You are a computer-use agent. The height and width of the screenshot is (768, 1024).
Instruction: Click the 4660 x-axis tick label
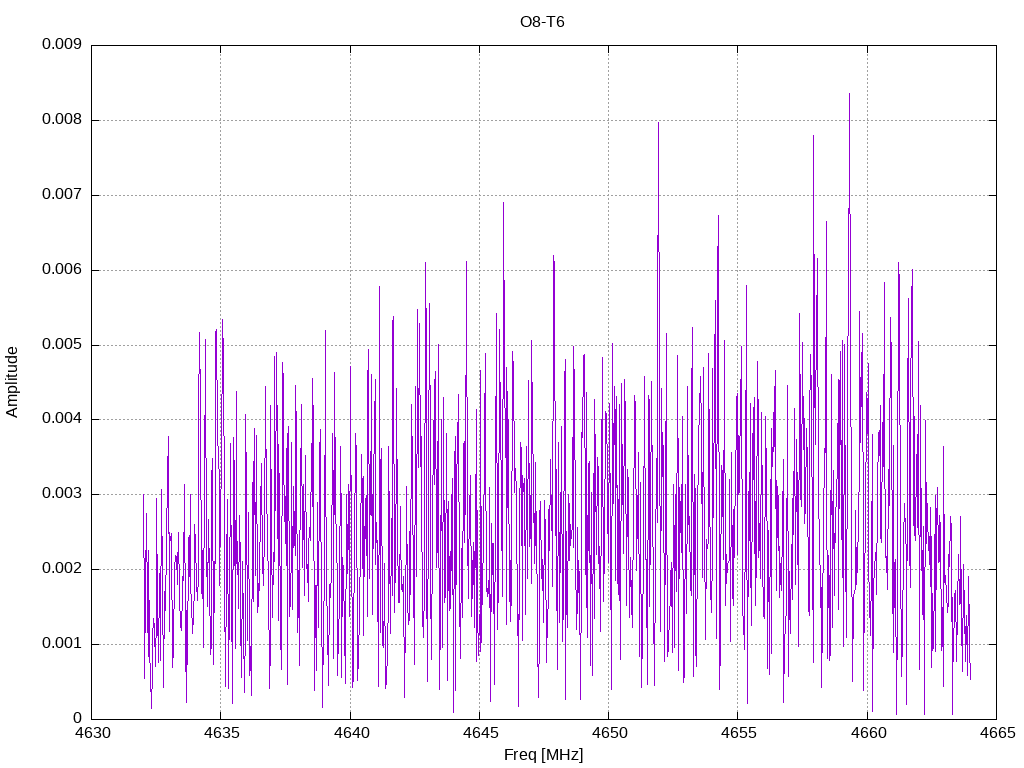(868, 733)
